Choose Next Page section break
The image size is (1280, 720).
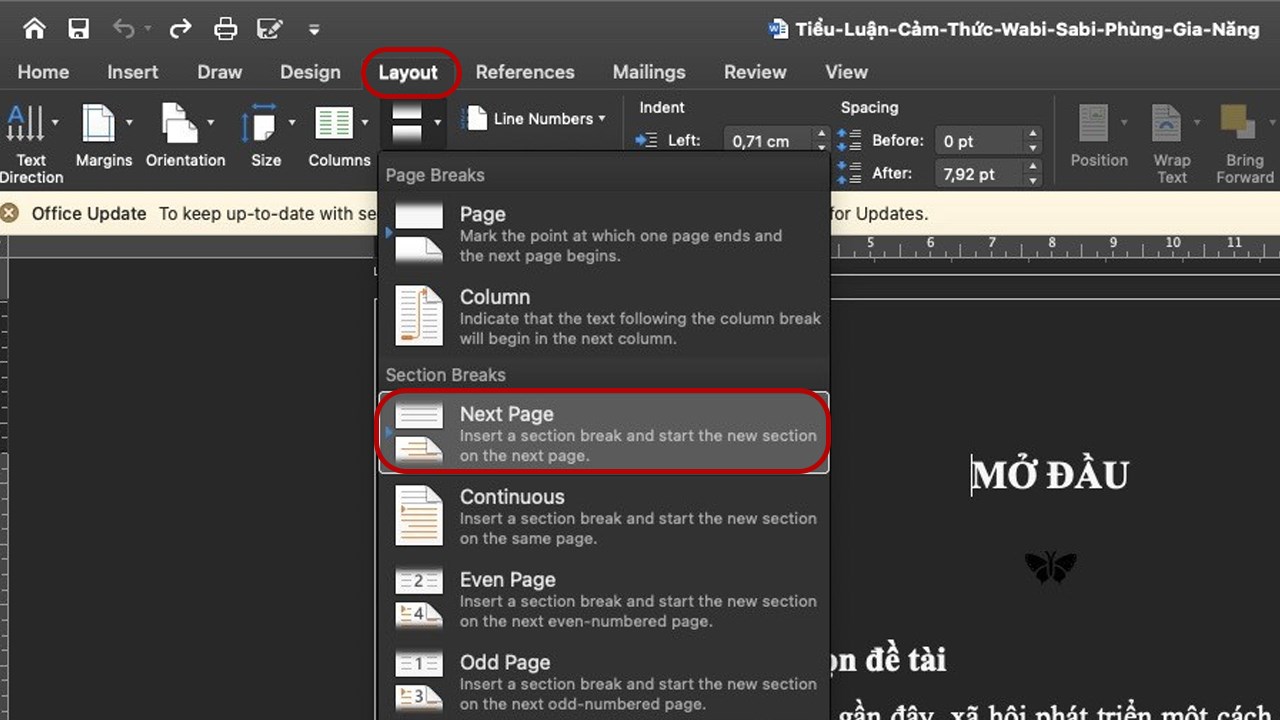point(604,433)
